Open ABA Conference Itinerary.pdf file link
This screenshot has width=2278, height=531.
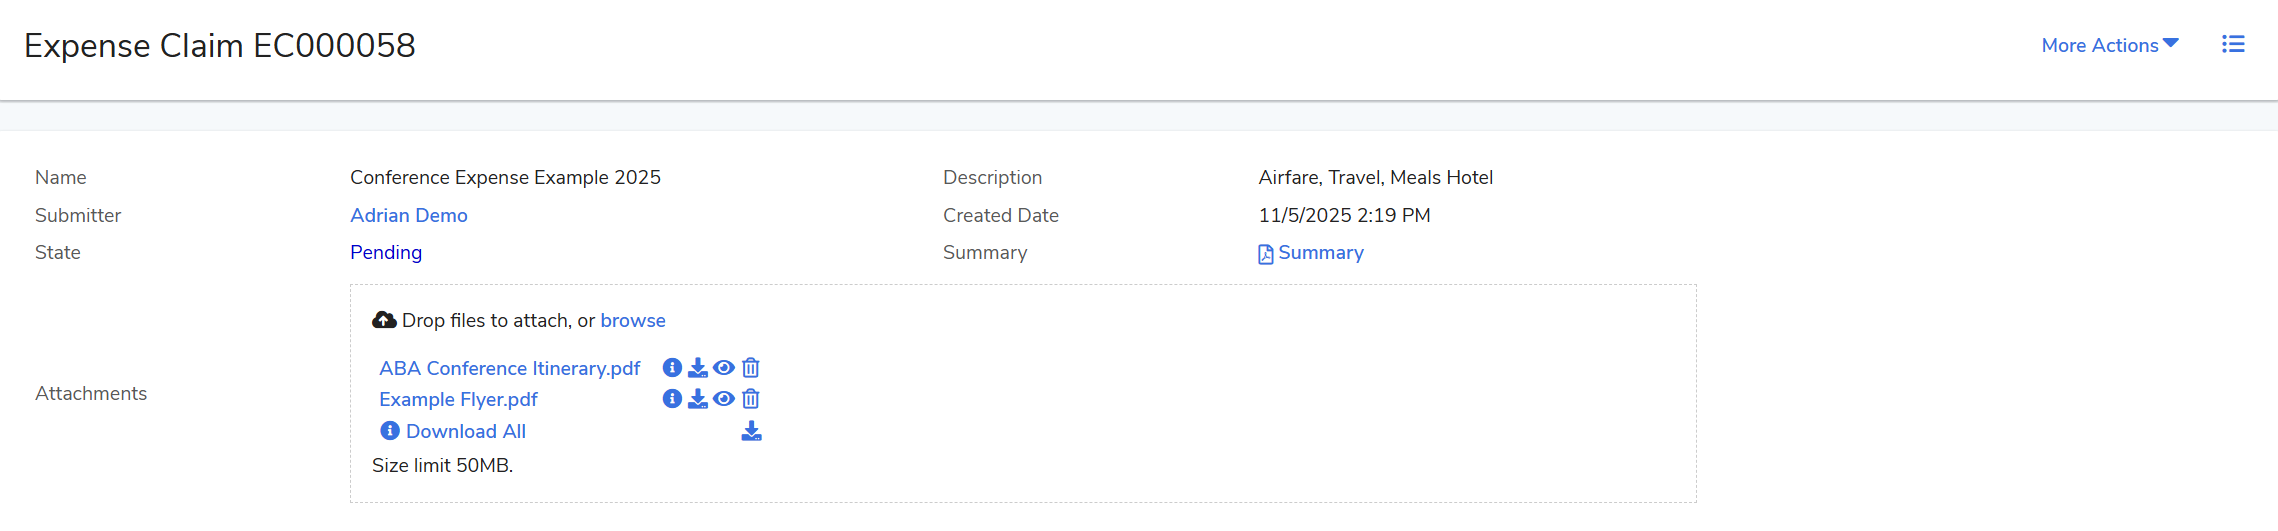click(509, 369)
